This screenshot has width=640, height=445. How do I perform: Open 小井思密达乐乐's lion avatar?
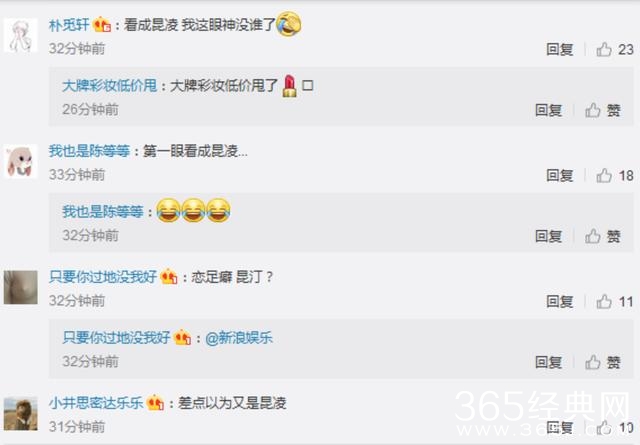tap(20, 414)
